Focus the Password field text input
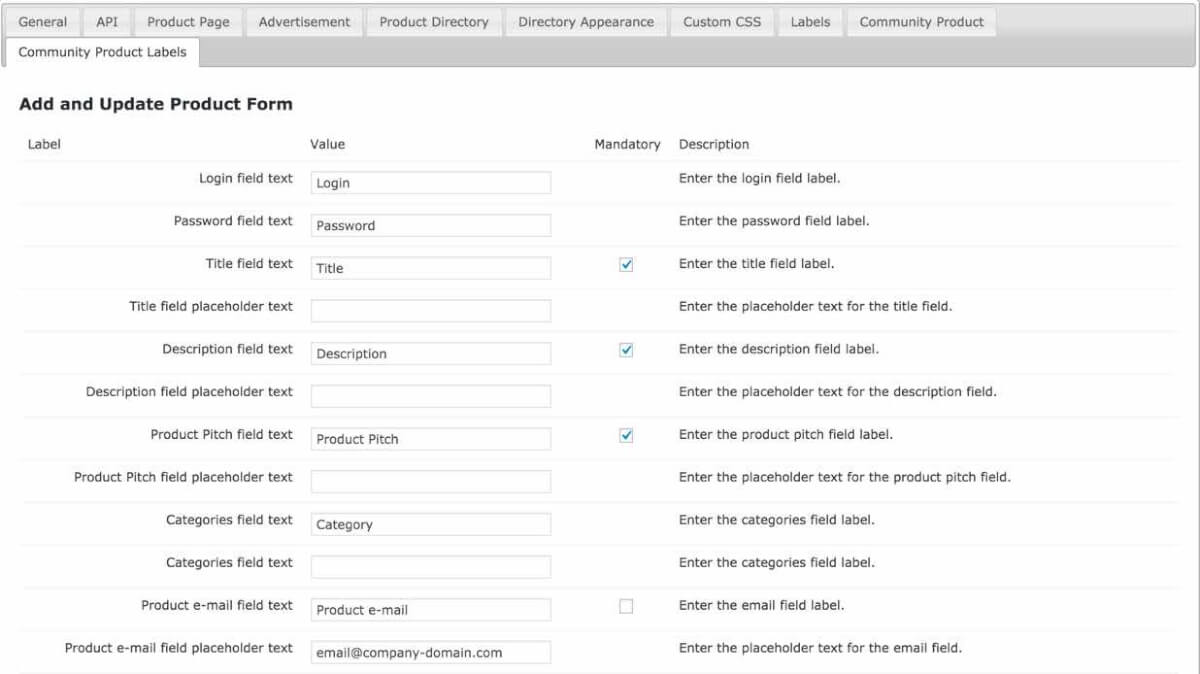 pos(430,225)
